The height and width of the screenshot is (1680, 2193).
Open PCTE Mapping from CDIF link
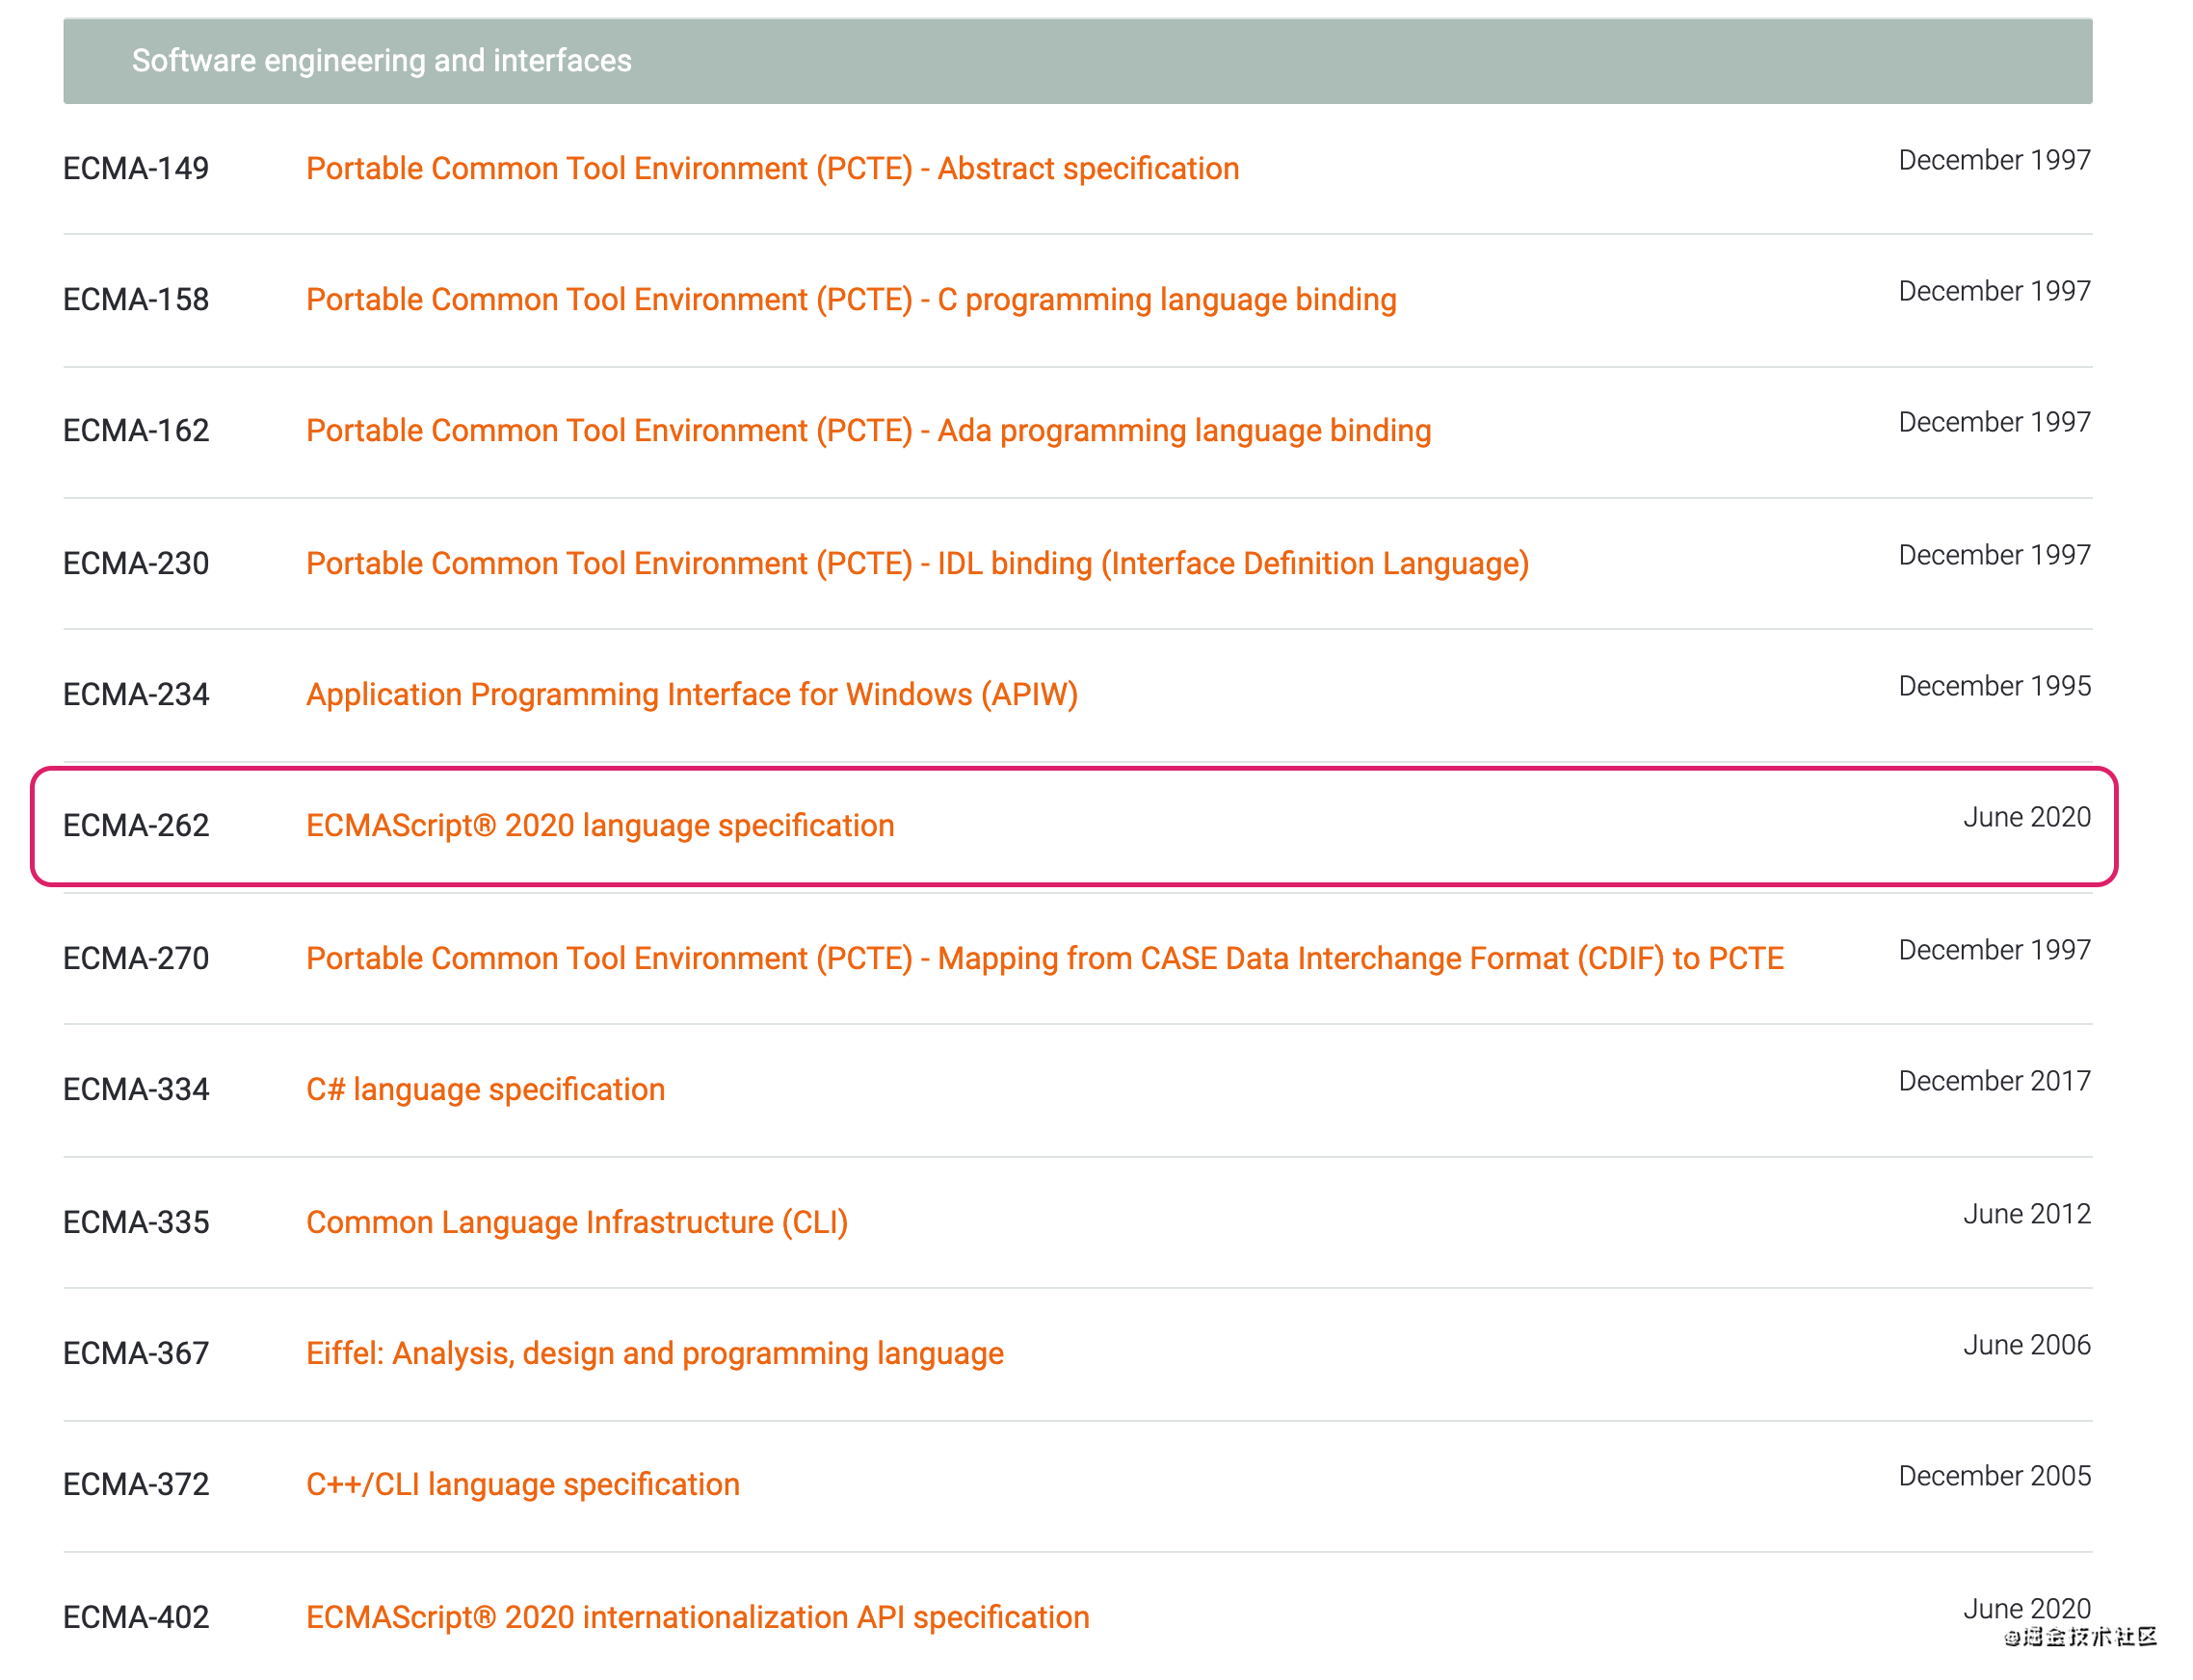pos(1044,958)
